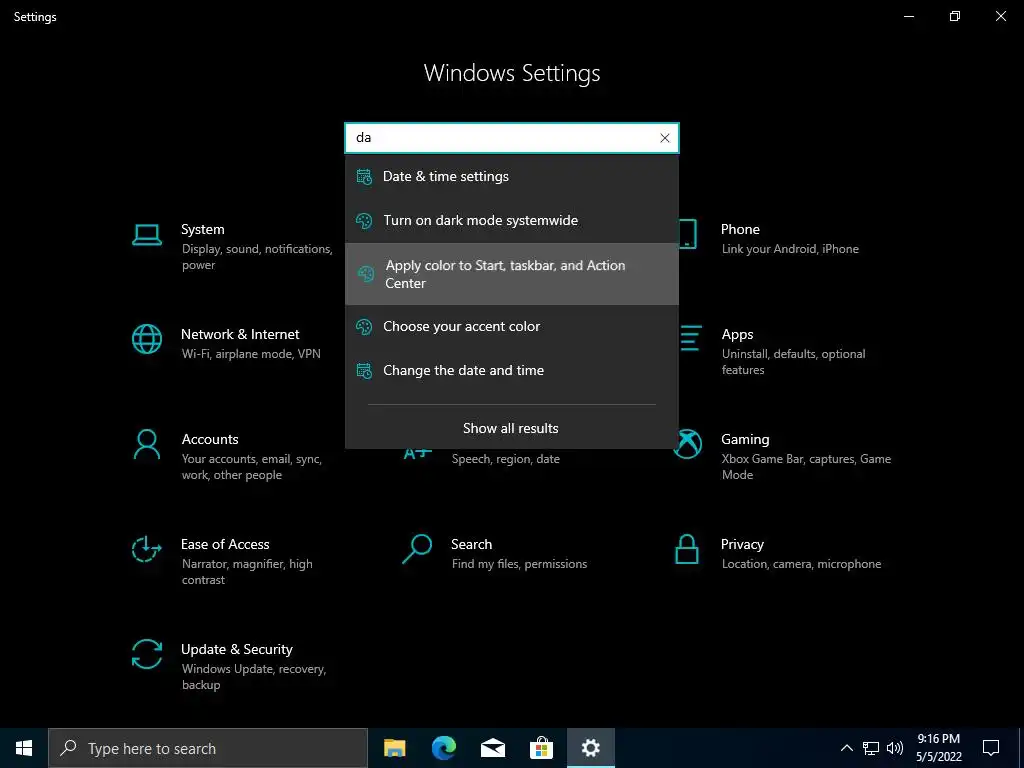Open the Search magnifier category icon
The width and height of the screenshot is (1024, 768).
pos(417,549)
